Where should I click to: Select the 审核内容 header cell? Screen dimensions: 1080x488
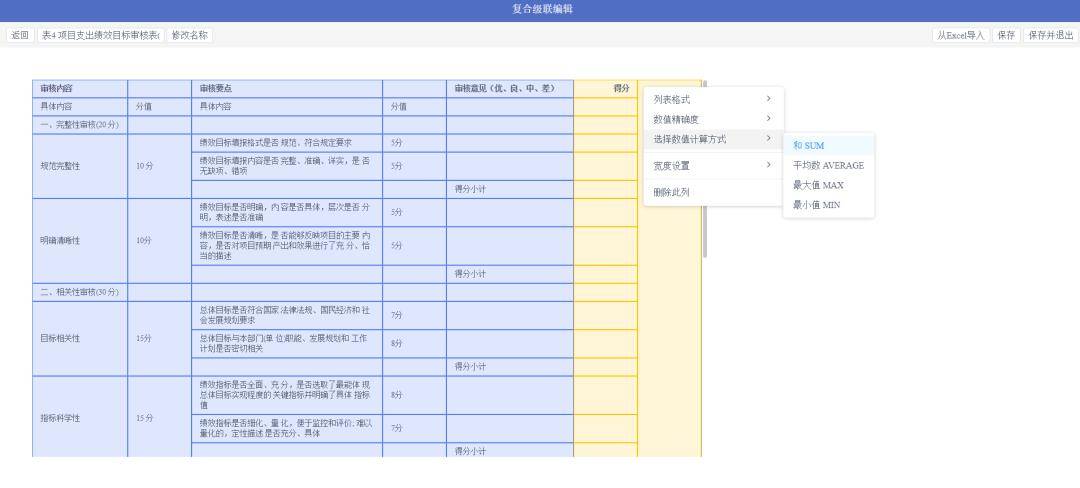coord(80,89)
